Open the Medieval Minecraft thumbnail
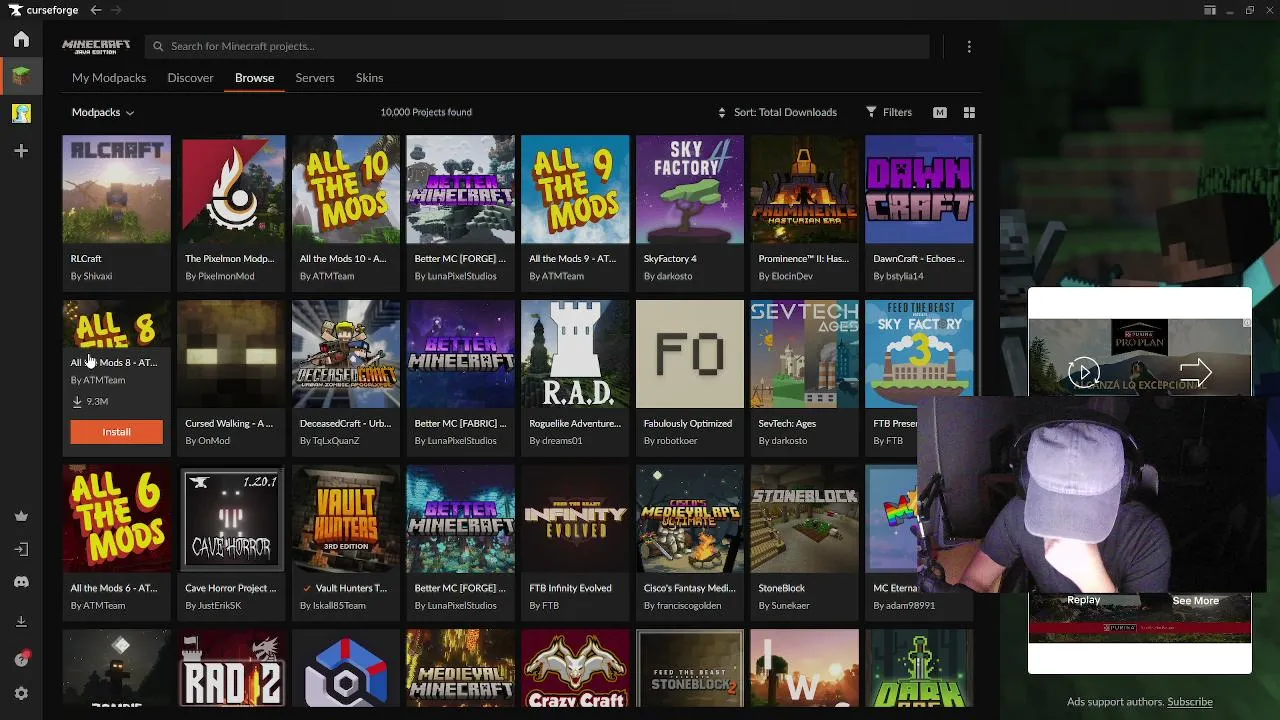The height and width of the screenshot is (720, 1280). pos(460,668)
